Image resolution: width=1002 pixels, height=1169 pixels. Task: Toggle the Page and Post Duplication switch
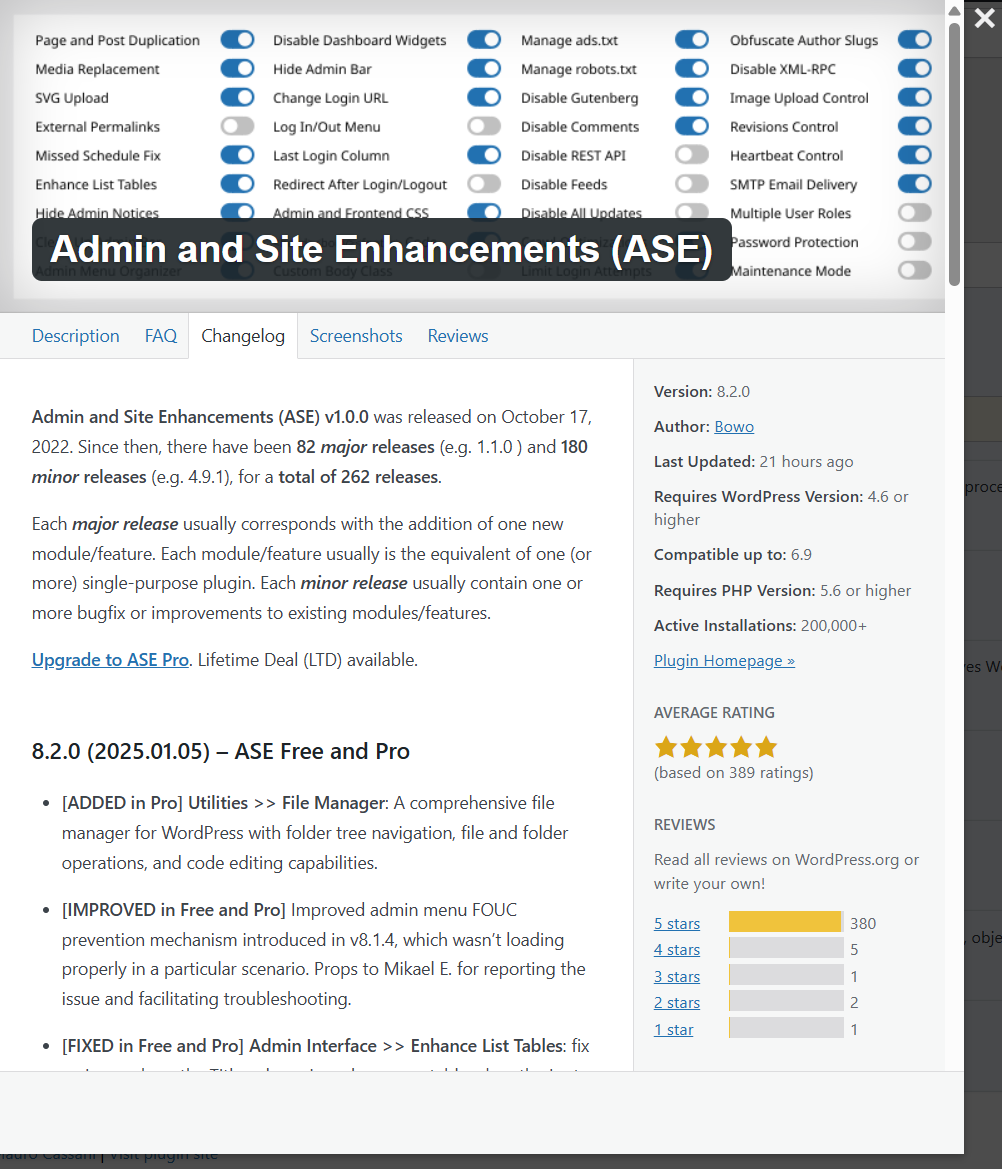[238, 40]
